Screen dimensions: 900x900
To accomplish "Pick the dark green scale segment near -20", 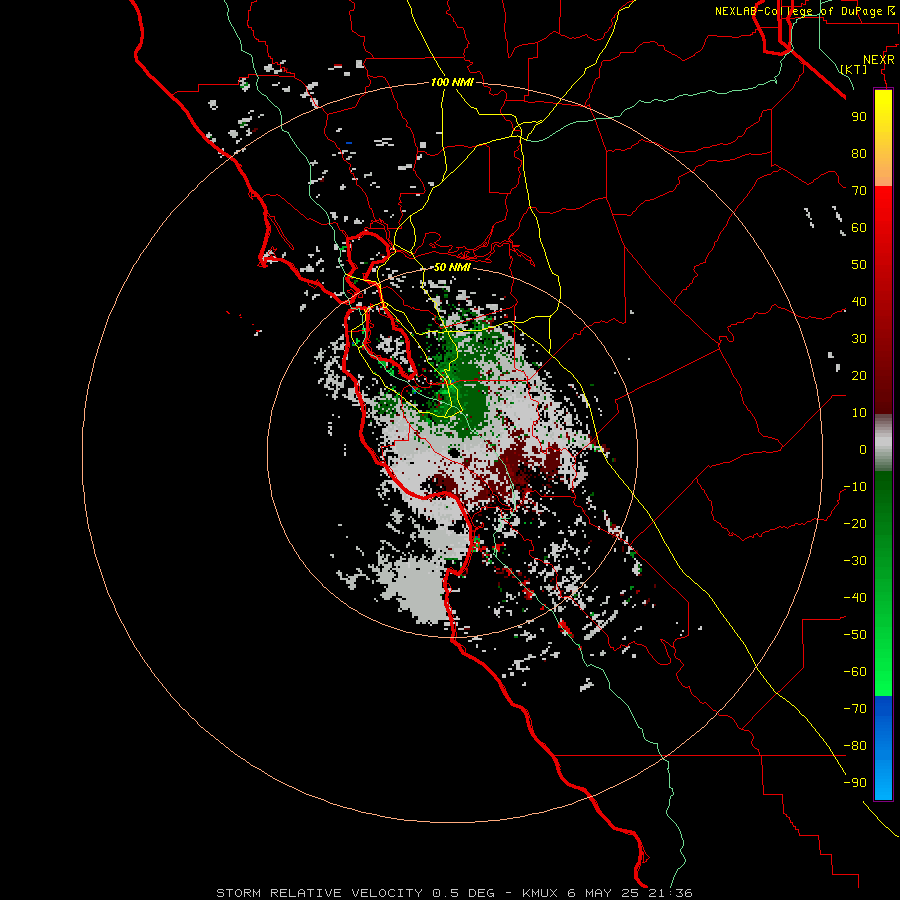I will [883, 517].
